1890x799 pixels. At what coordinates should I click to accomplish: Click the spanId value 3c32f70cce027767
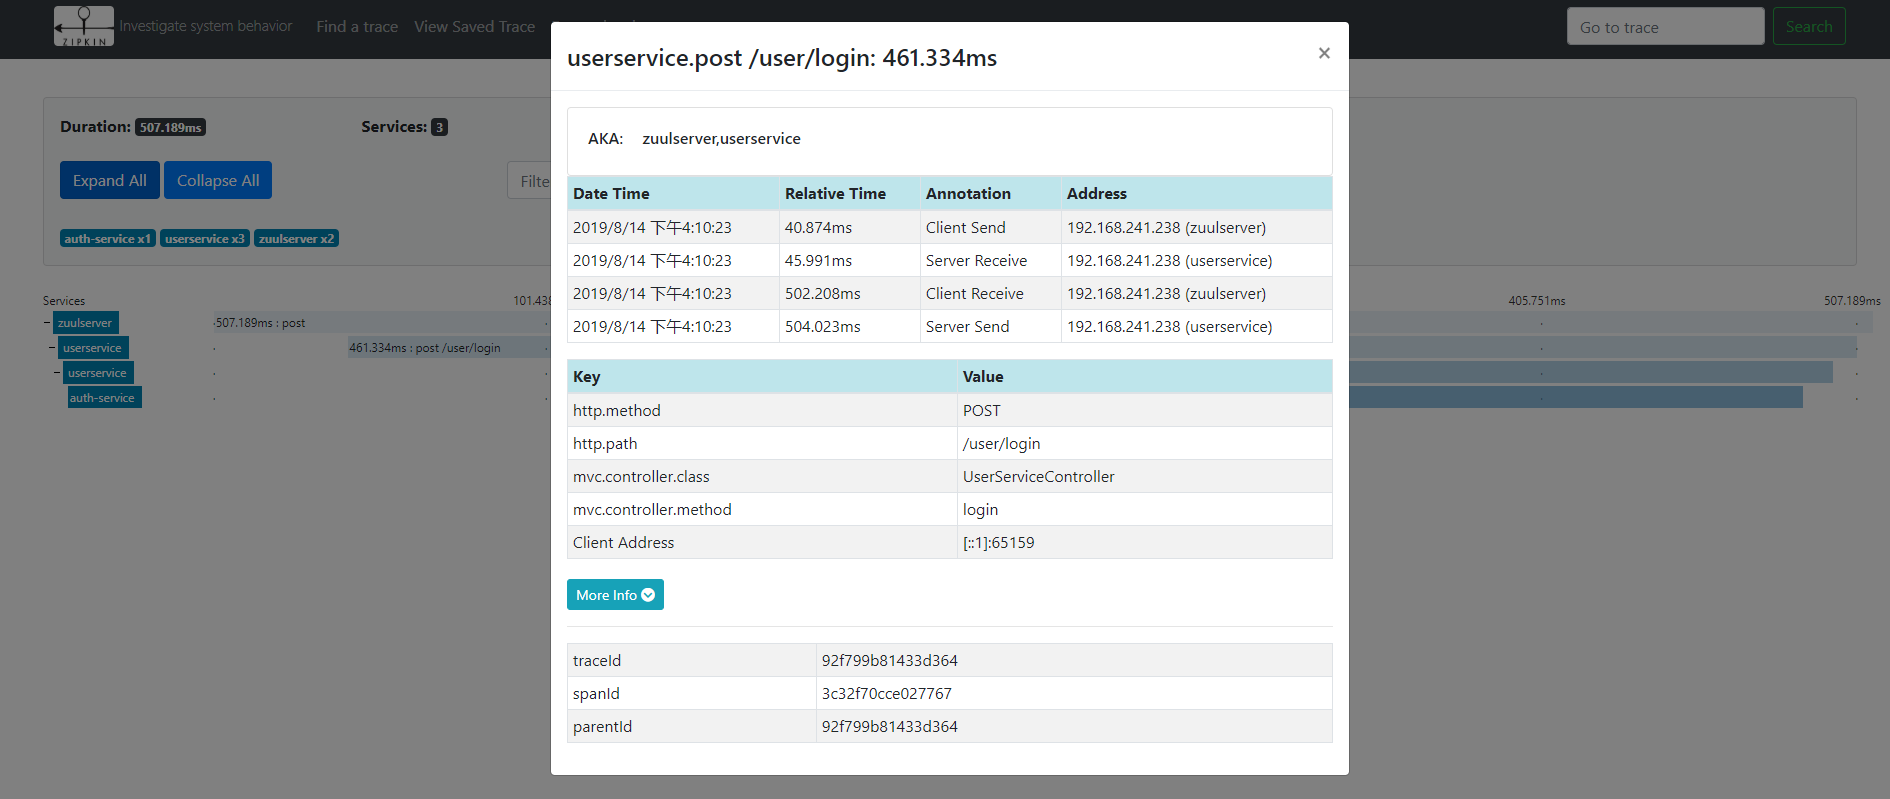click(x=1074, y=694)
